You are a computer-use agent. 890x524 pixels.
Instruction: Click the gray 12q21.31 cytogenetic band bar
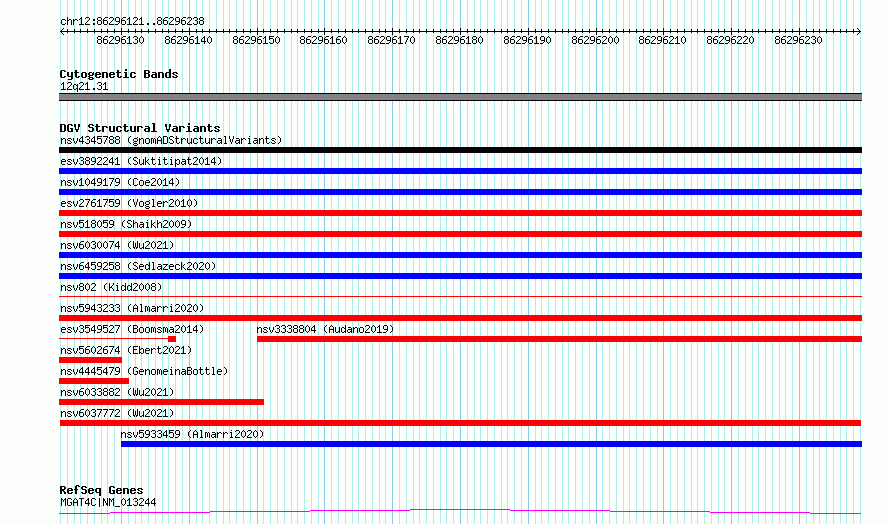(x=460, y=97)
